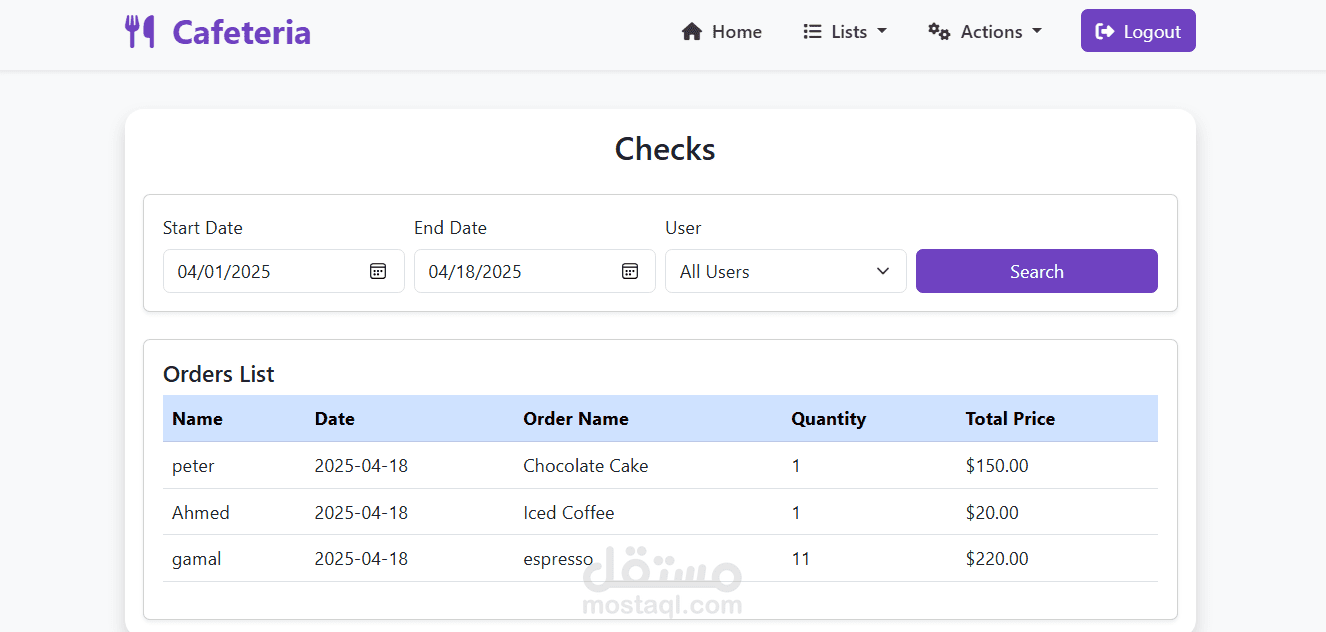
Task: Click the list icon beside Lists
Action: 812,32
